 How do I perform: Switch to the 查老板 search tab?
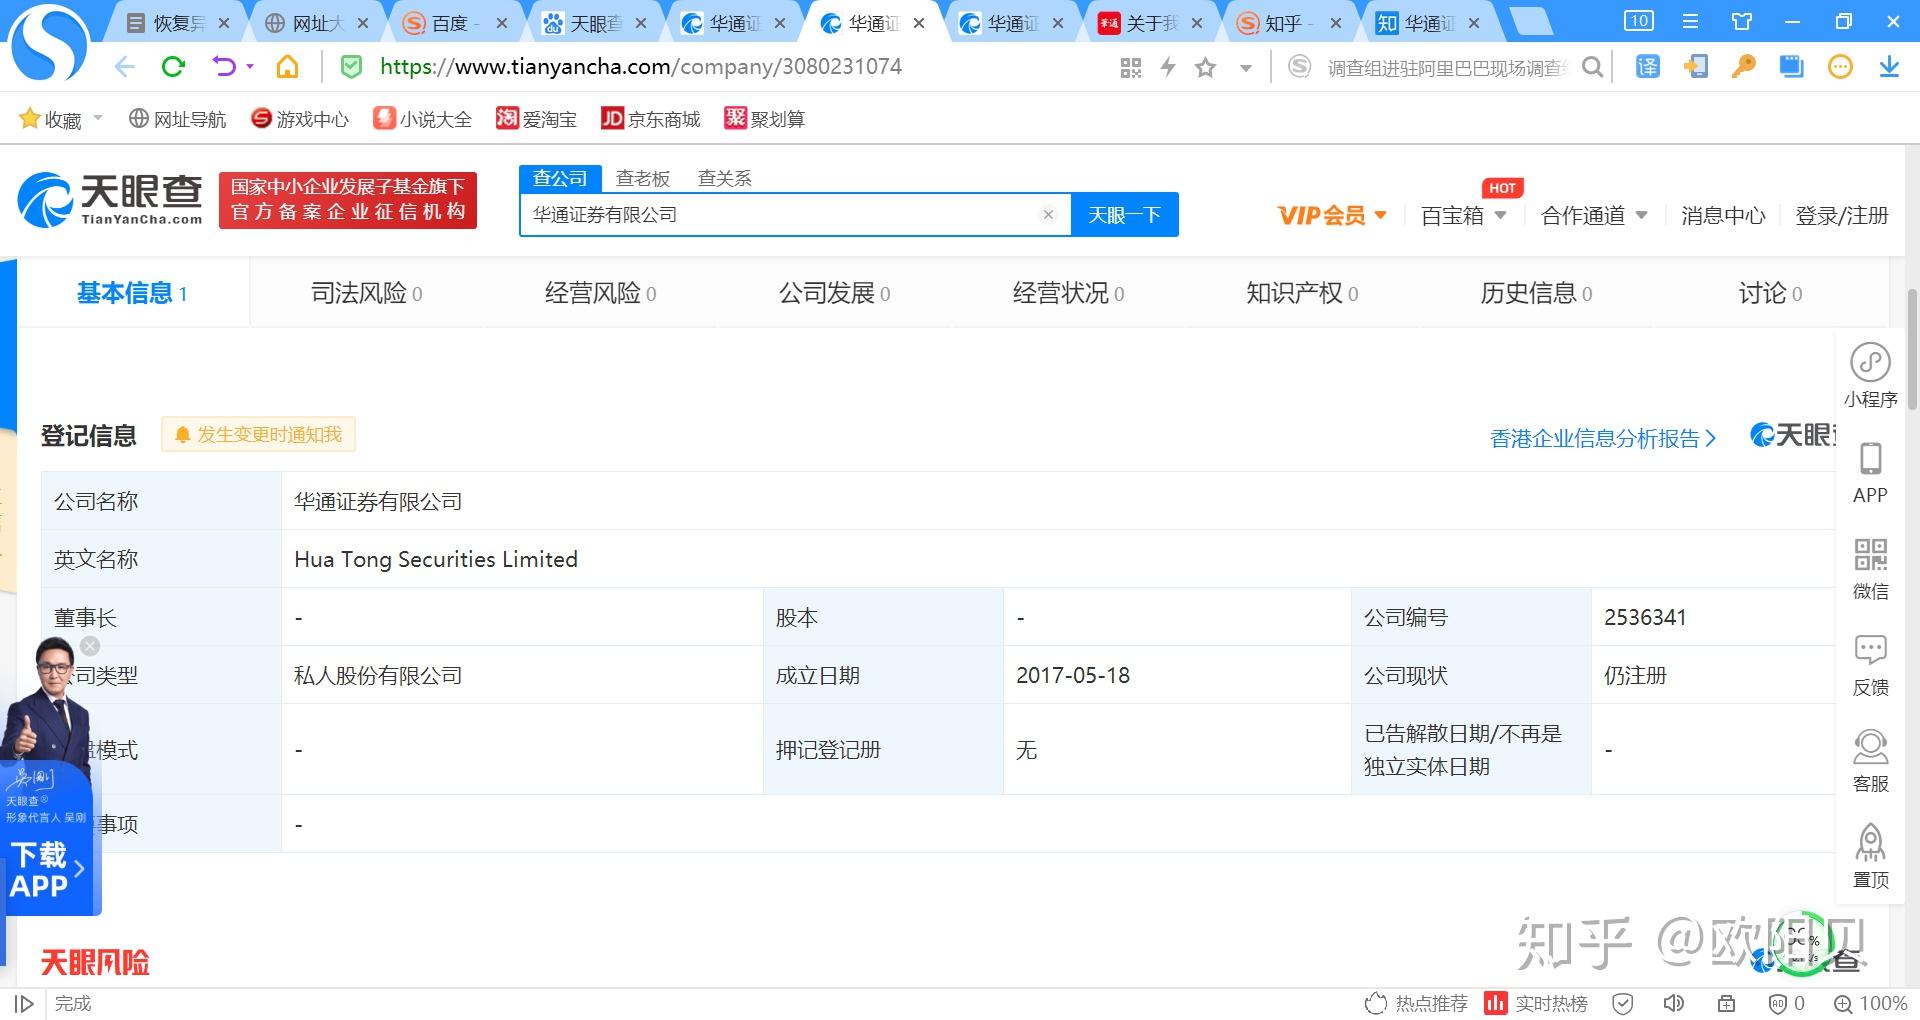click(642, 178)
